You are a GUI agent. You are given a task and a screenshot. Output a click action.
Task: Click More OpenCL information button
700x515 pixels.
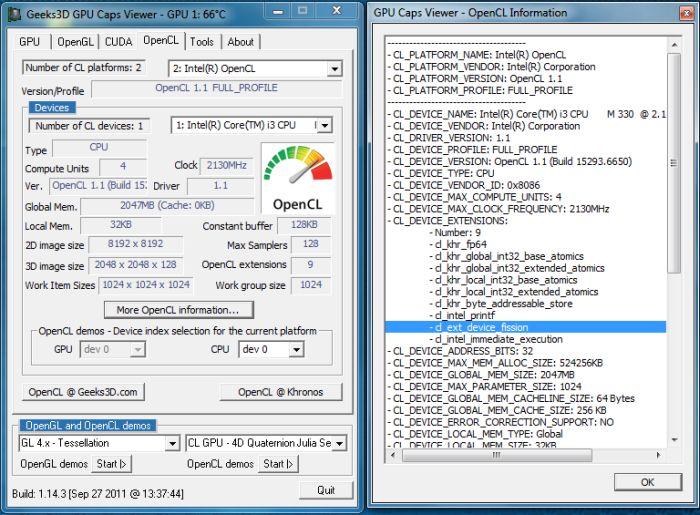coord(179,310)
